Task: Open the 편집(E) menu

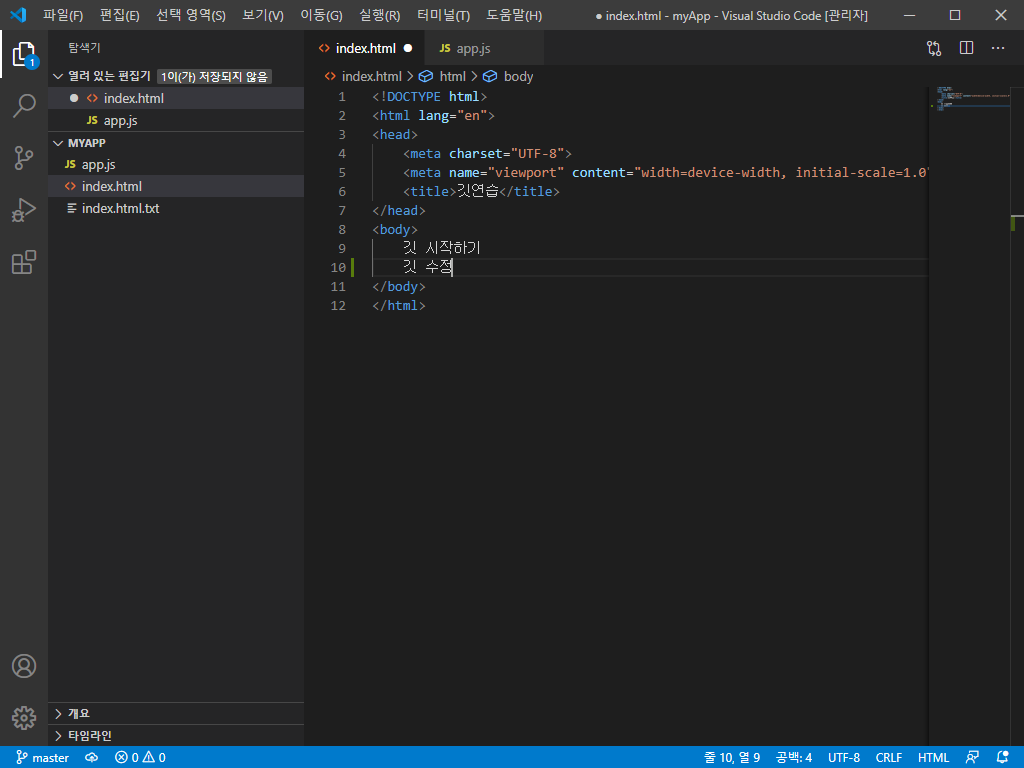Action: [x=120, y=15]
